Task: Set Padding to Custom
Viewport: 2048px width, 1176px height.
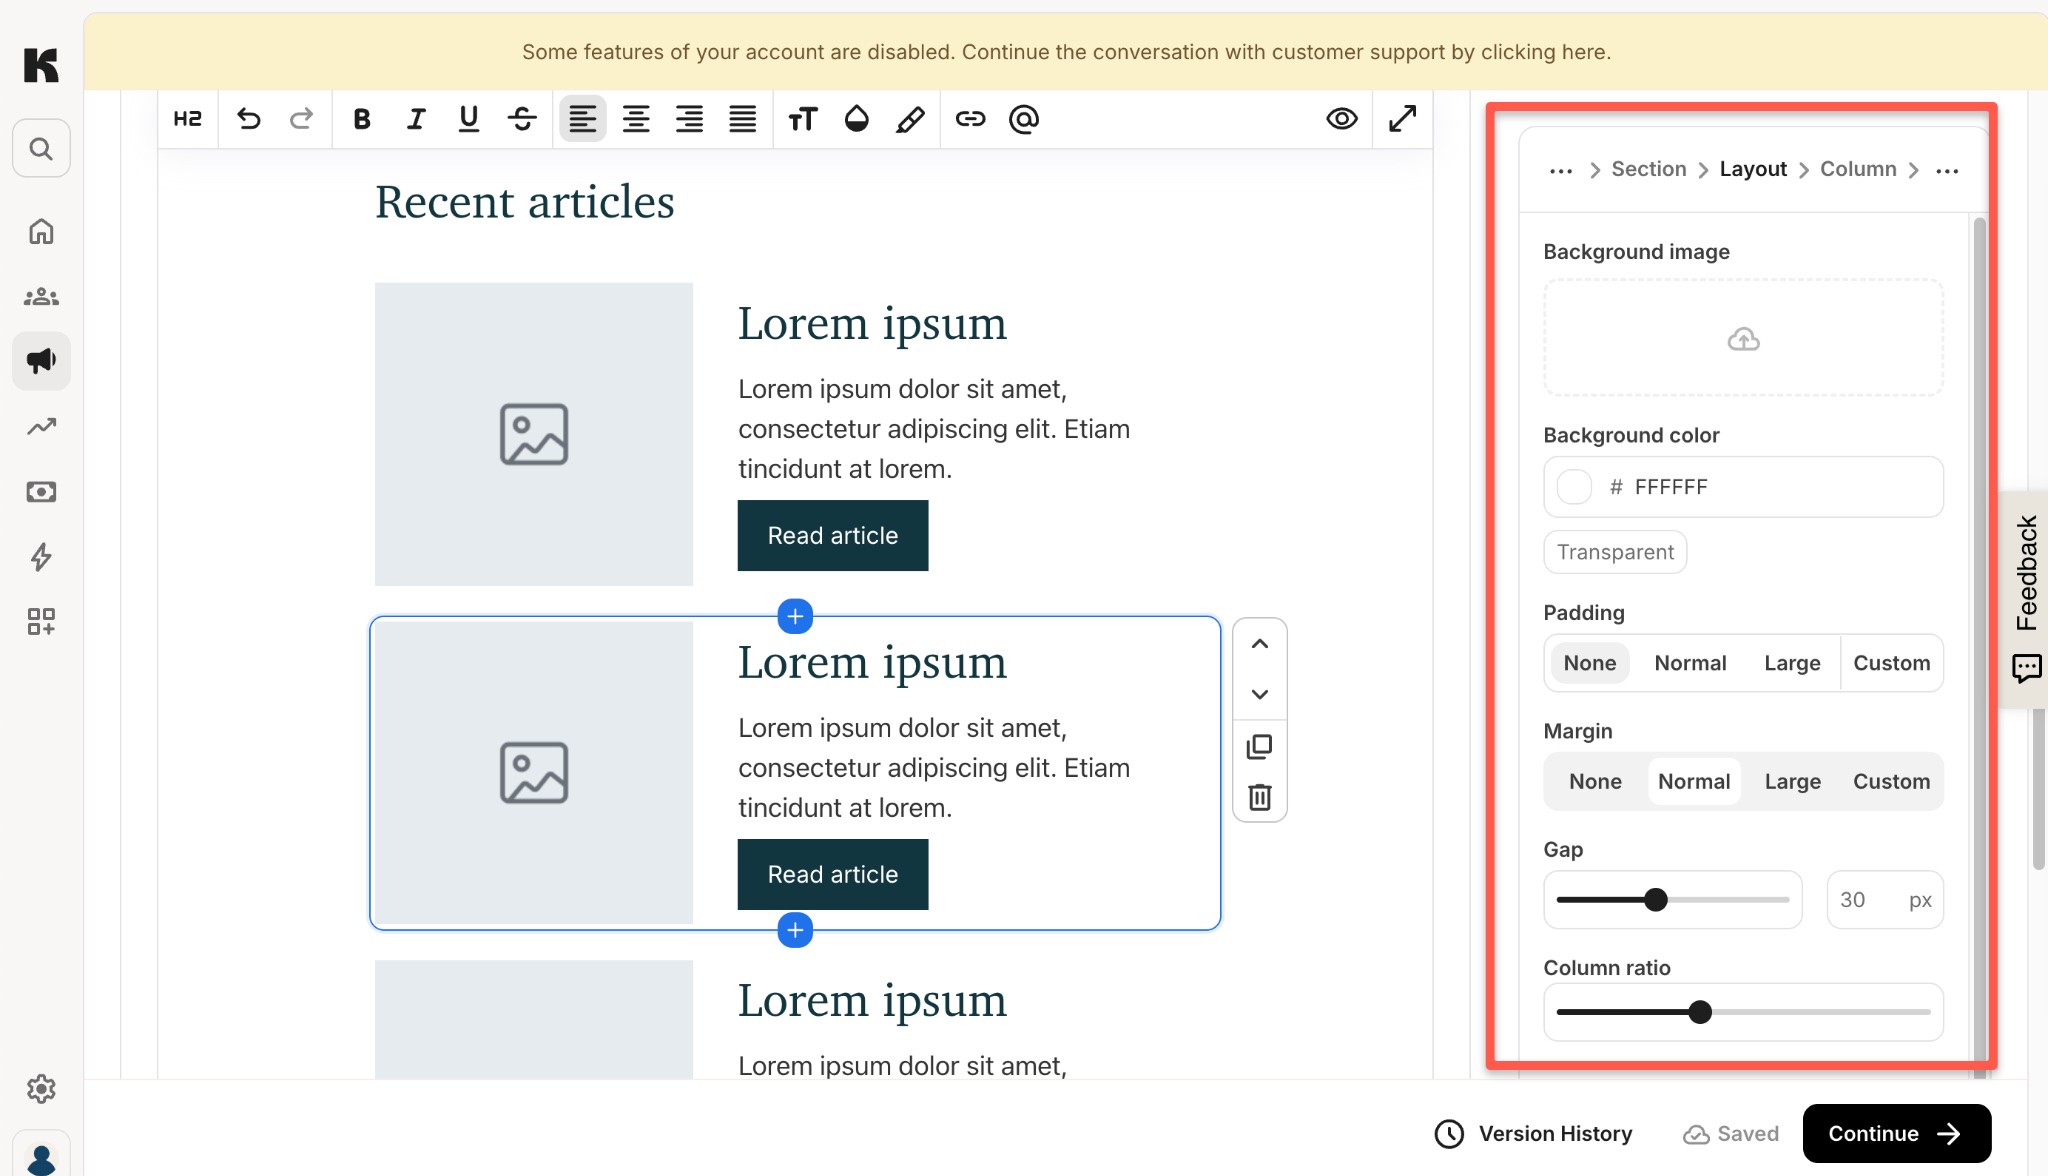Action: pyautogui.click(x=1892, y=663)
